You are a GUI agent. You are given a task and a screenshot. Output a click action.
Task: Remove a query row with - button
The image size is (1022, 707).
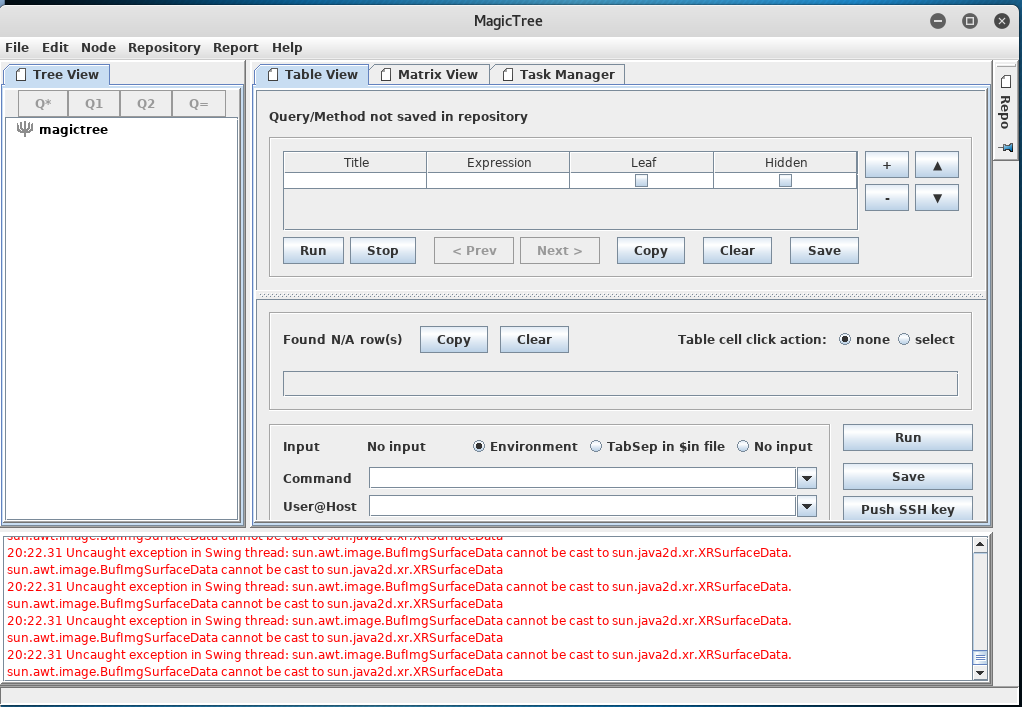coord(886,197)
